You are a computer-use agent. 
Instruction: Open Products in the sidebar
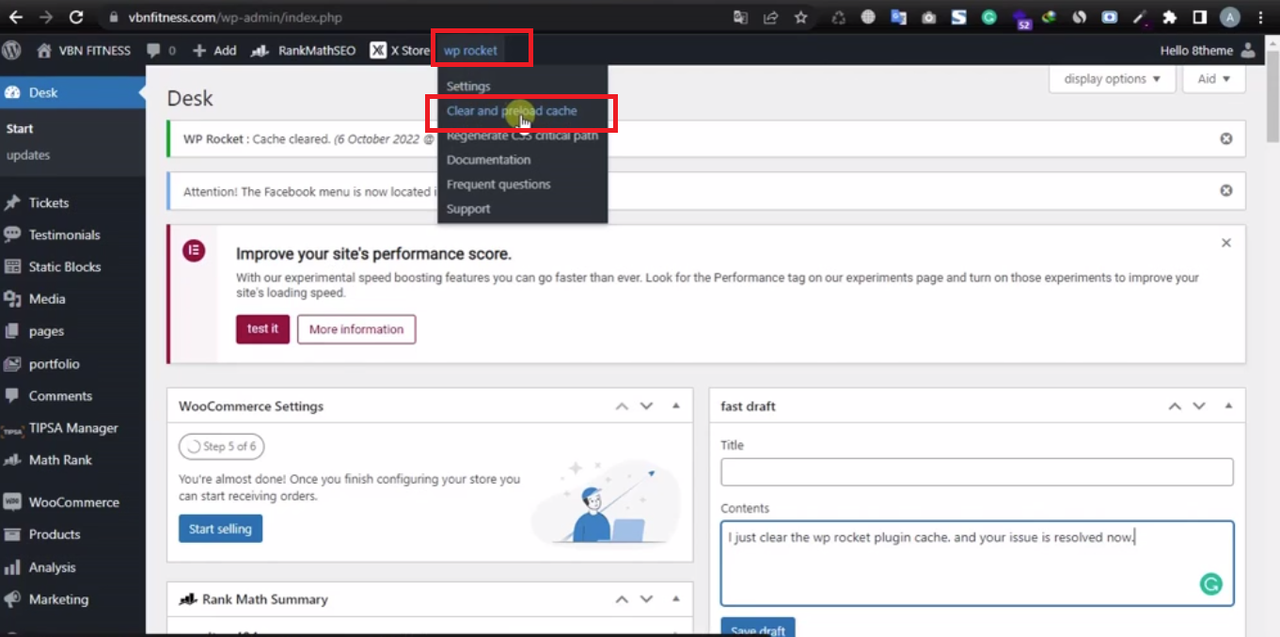(x=73, y=534)
